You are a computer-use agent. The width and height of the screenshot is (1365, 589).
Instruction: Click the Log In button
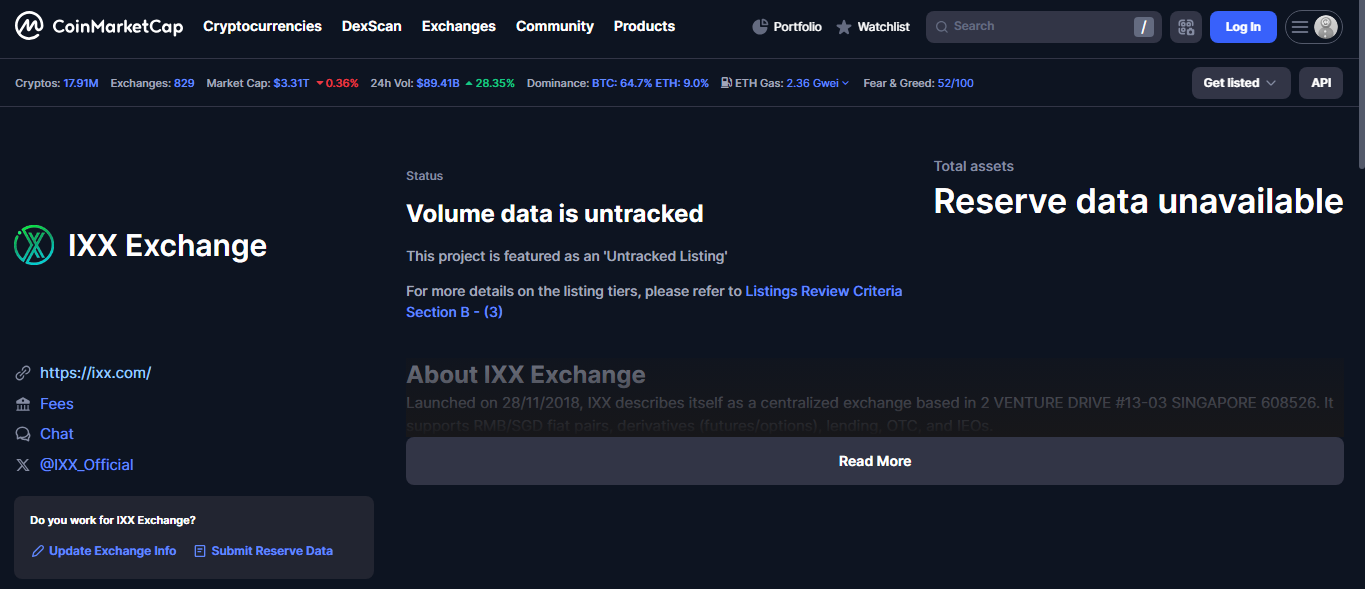click(1243, 26)
